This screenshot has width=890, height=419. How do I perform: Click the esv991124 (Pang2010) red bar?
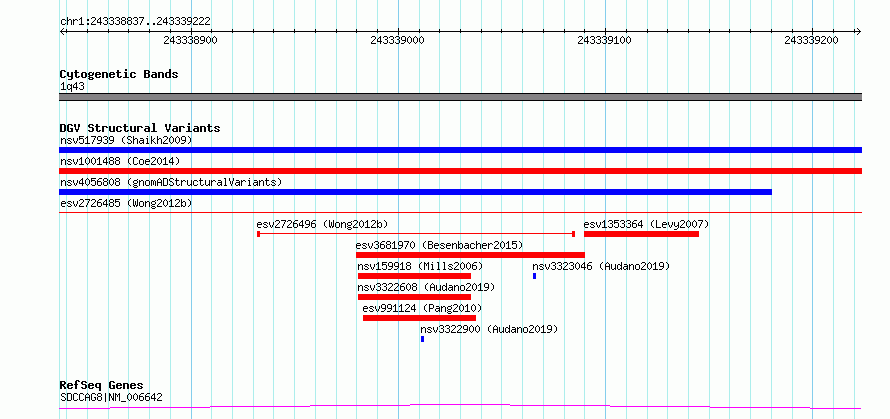coord(419,318)
